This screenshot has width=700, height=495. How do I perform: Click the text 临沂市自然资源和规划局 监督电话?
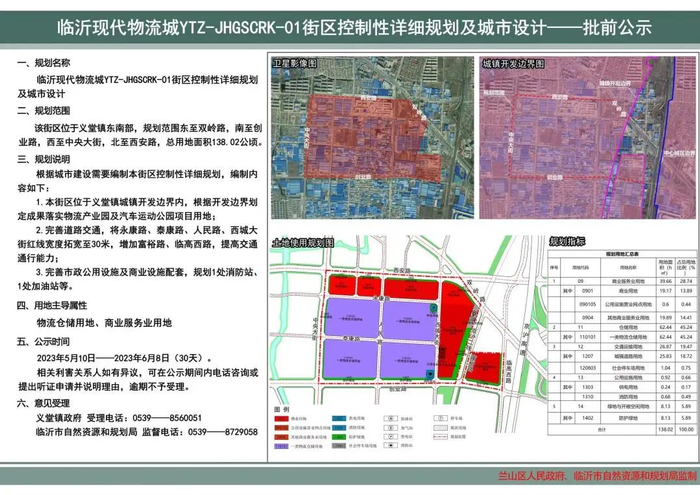click(x=110, y=432)
